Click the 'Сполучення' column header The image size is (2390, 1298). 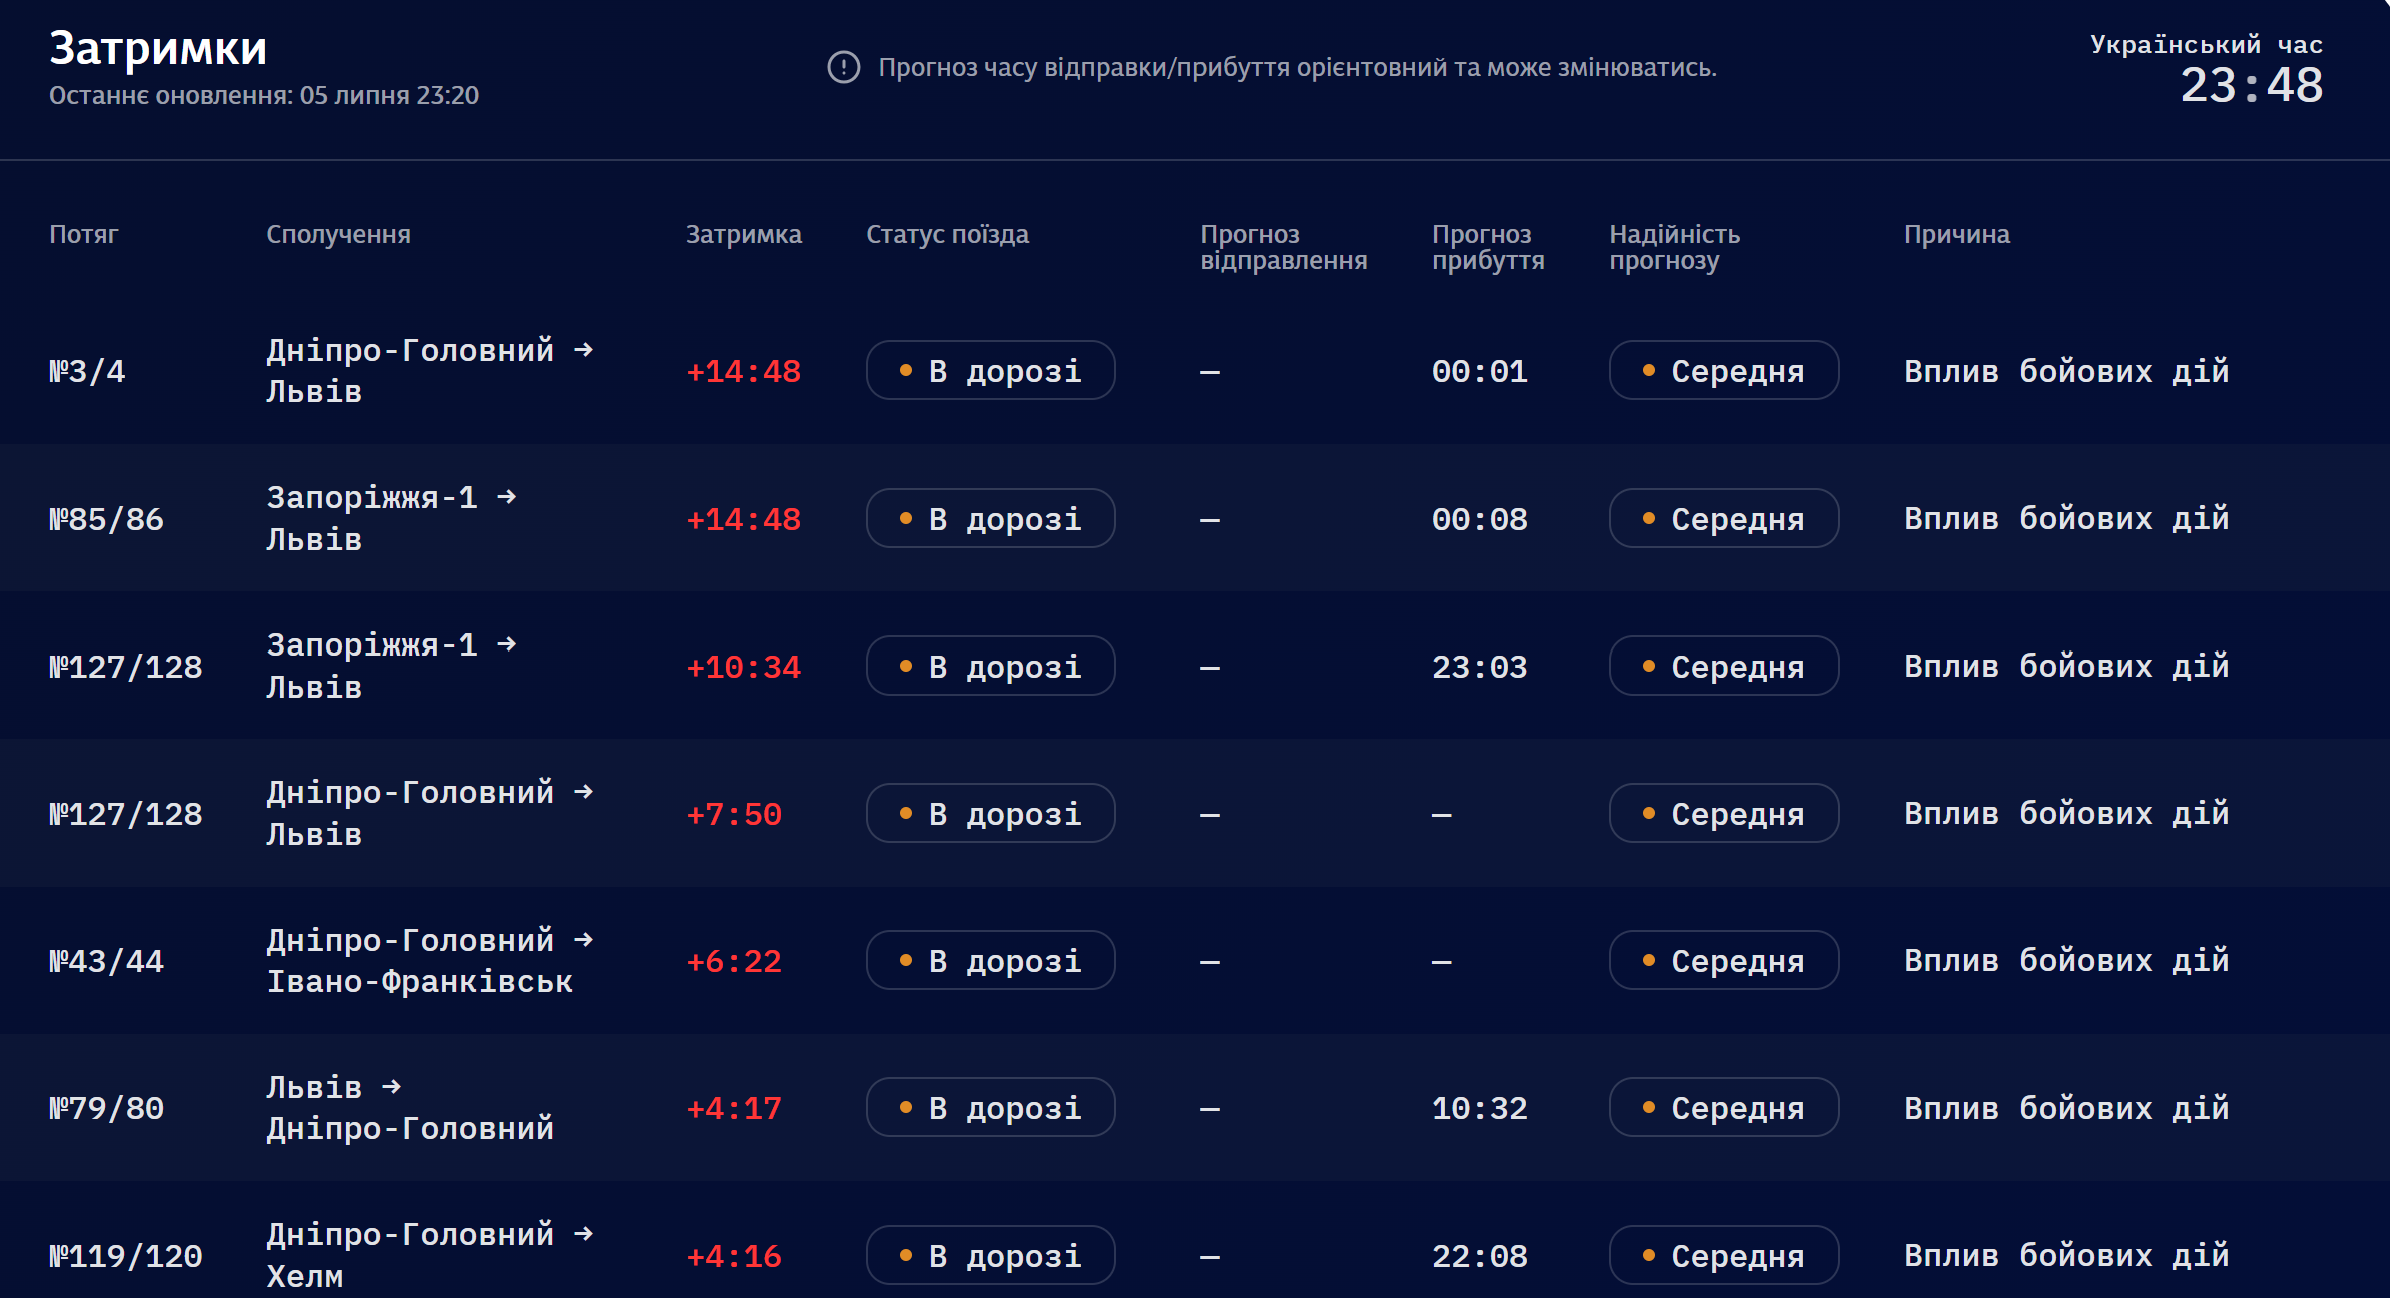pos(338,234)
